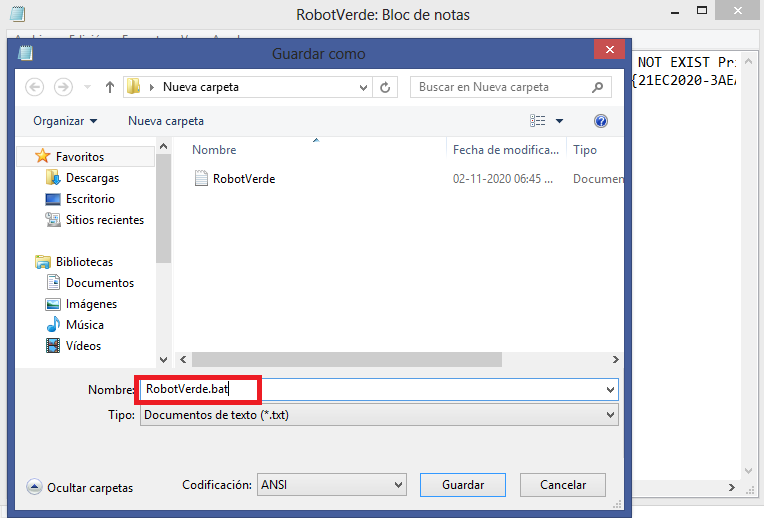This screenshot has height=518, width=764.
Task: Open view options dropdown arrow
Action: (x=559, y=121)
